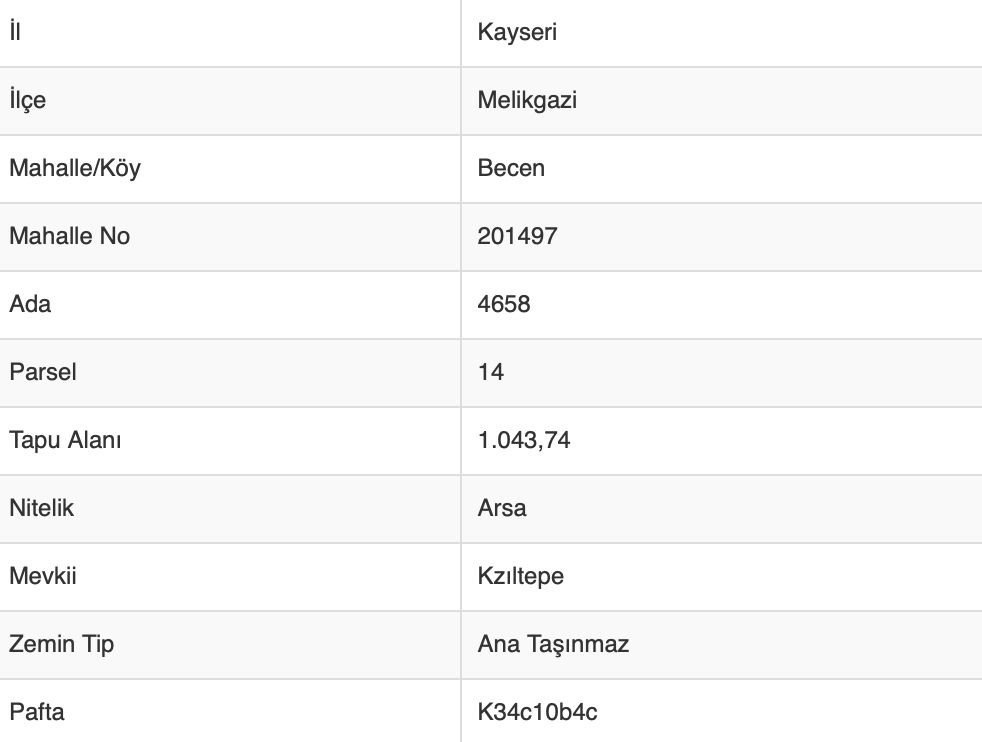The height and width of the screenshot is (742, 982).
Task: Select the Ana Taşınmaz value
Action: pos(553,644)
